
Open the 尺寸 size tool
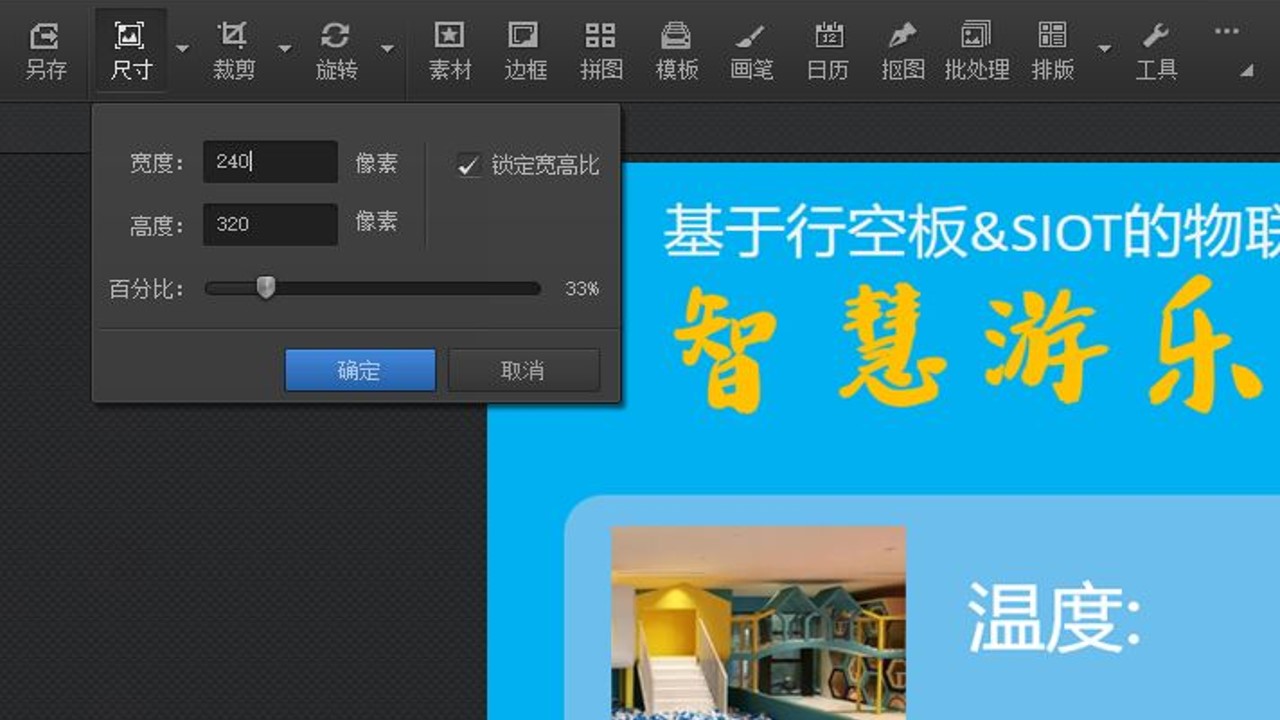130,50
